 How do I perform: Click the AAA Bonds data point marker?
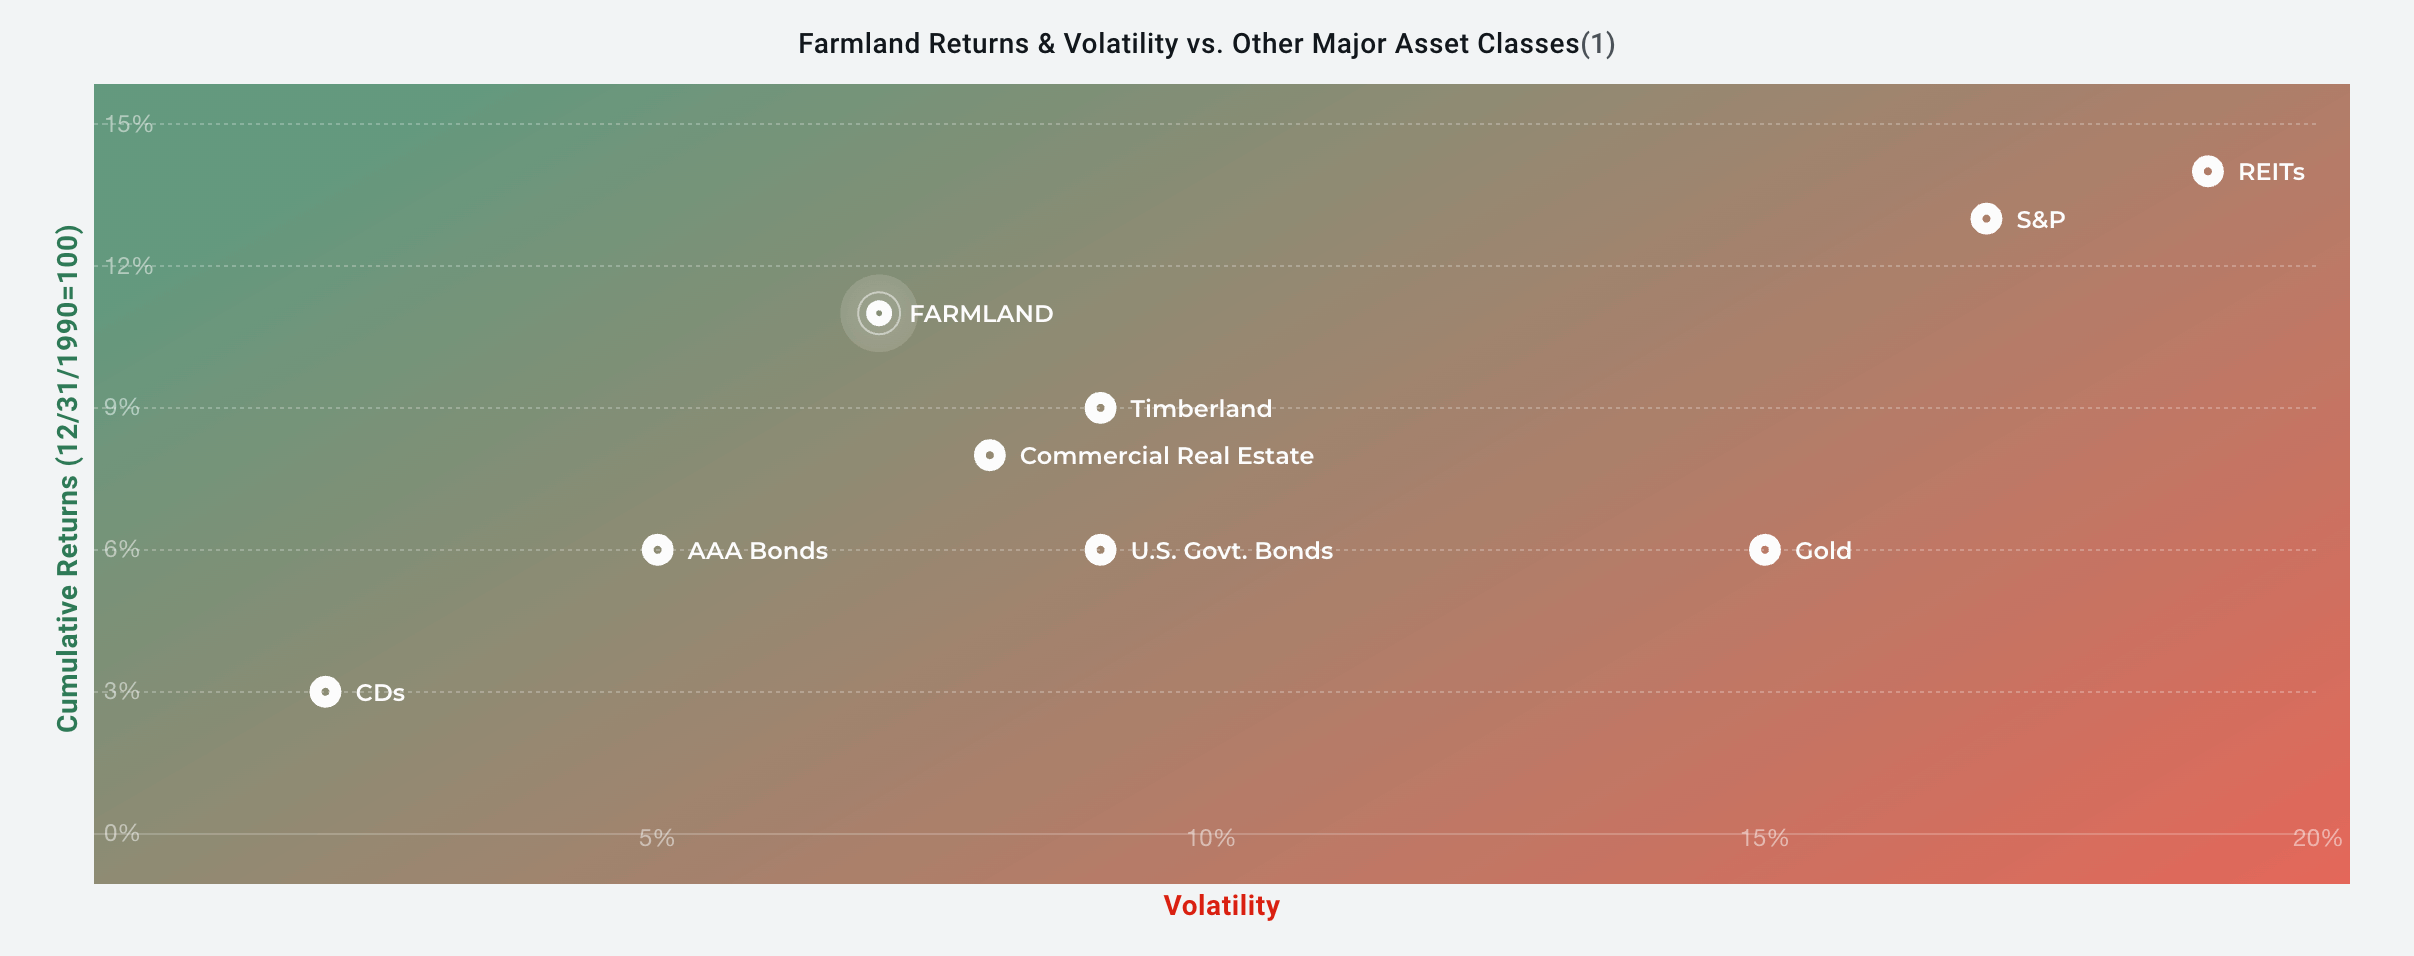point(657,550)
